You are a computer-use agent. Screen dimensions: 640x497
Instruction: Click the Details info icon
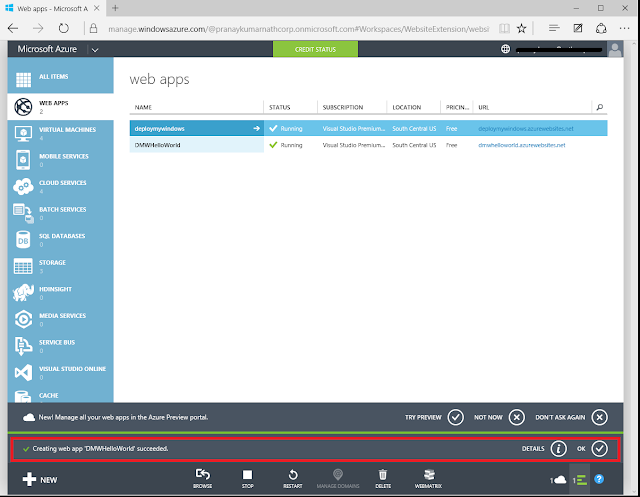[558, 448]
